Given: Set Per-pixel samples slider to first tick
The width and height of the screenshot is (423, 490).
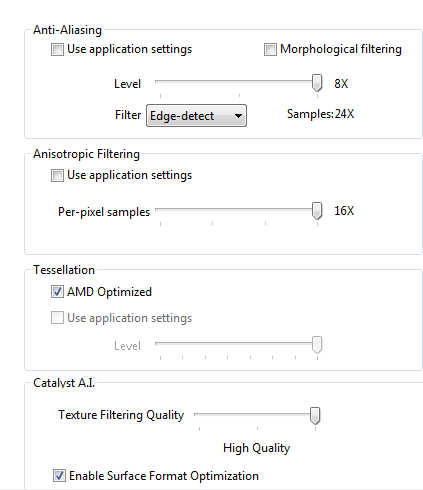Looking at the screenshot, I should 161,209.
